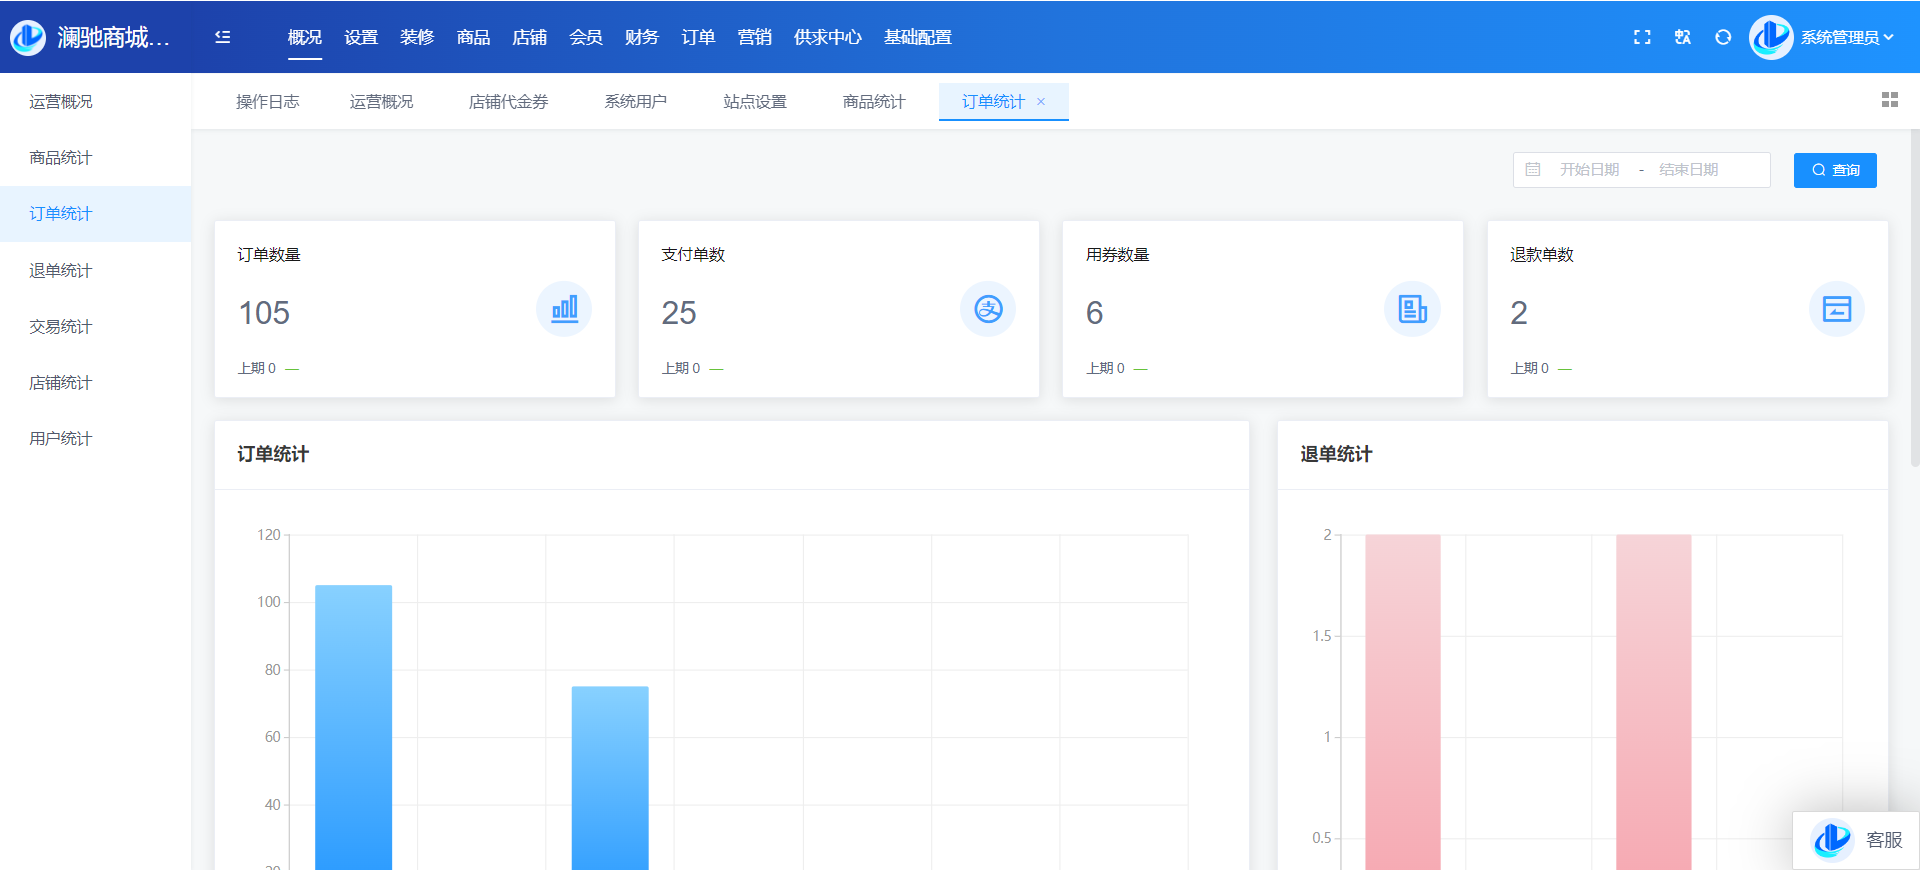The width and height of the screenshot is (1920, 870).
Task: Open 财务 in the top navigation
Action: point(641,37)
